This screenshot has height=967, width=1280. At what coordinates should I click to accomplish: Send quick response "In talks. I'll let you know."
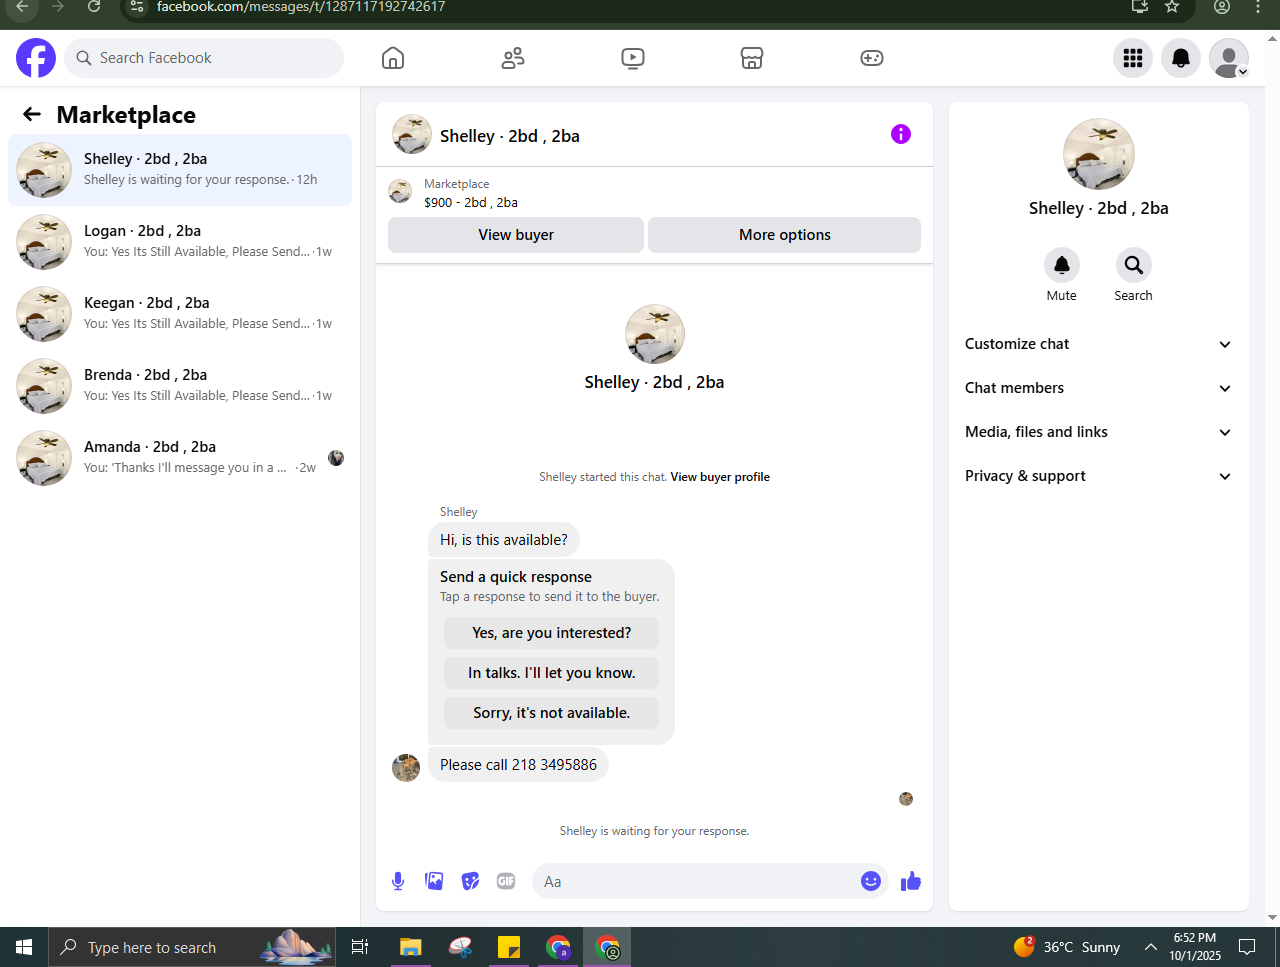[x=552, y=673]
